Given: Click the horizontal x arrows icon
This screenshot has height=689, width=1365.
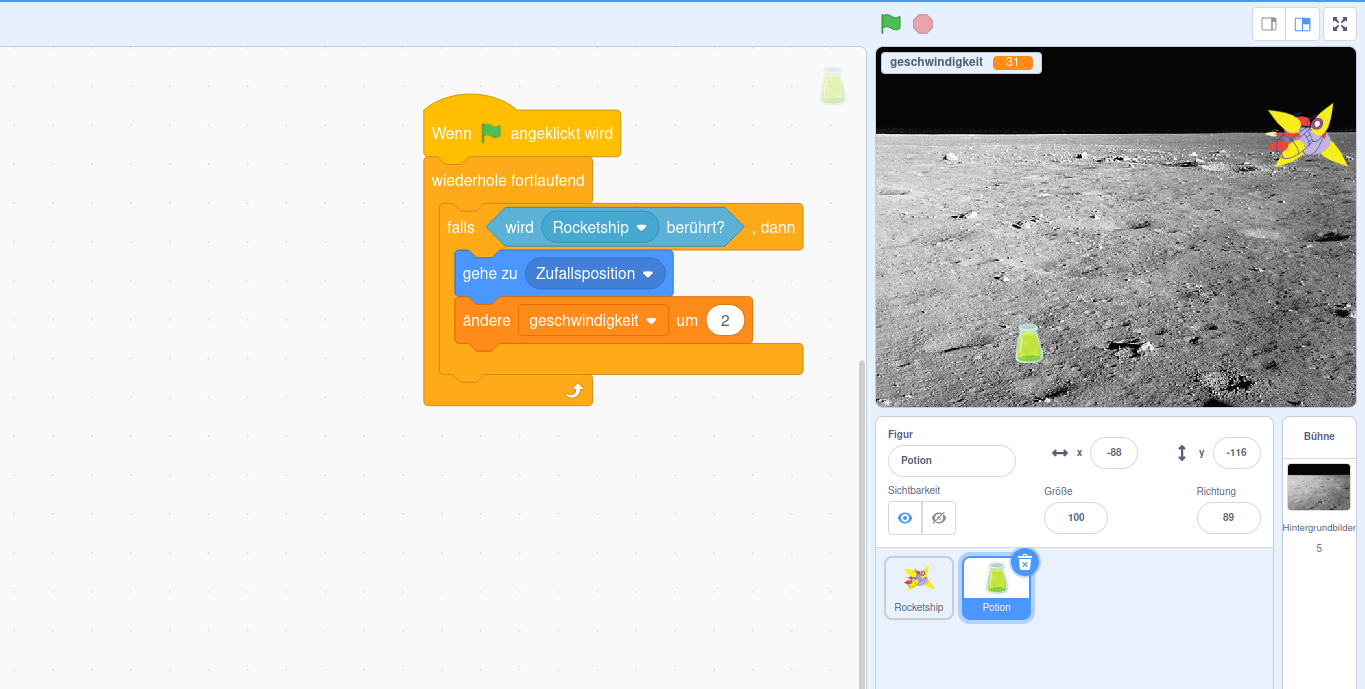Looking at the screenshot, I should tap(1060, 453).
